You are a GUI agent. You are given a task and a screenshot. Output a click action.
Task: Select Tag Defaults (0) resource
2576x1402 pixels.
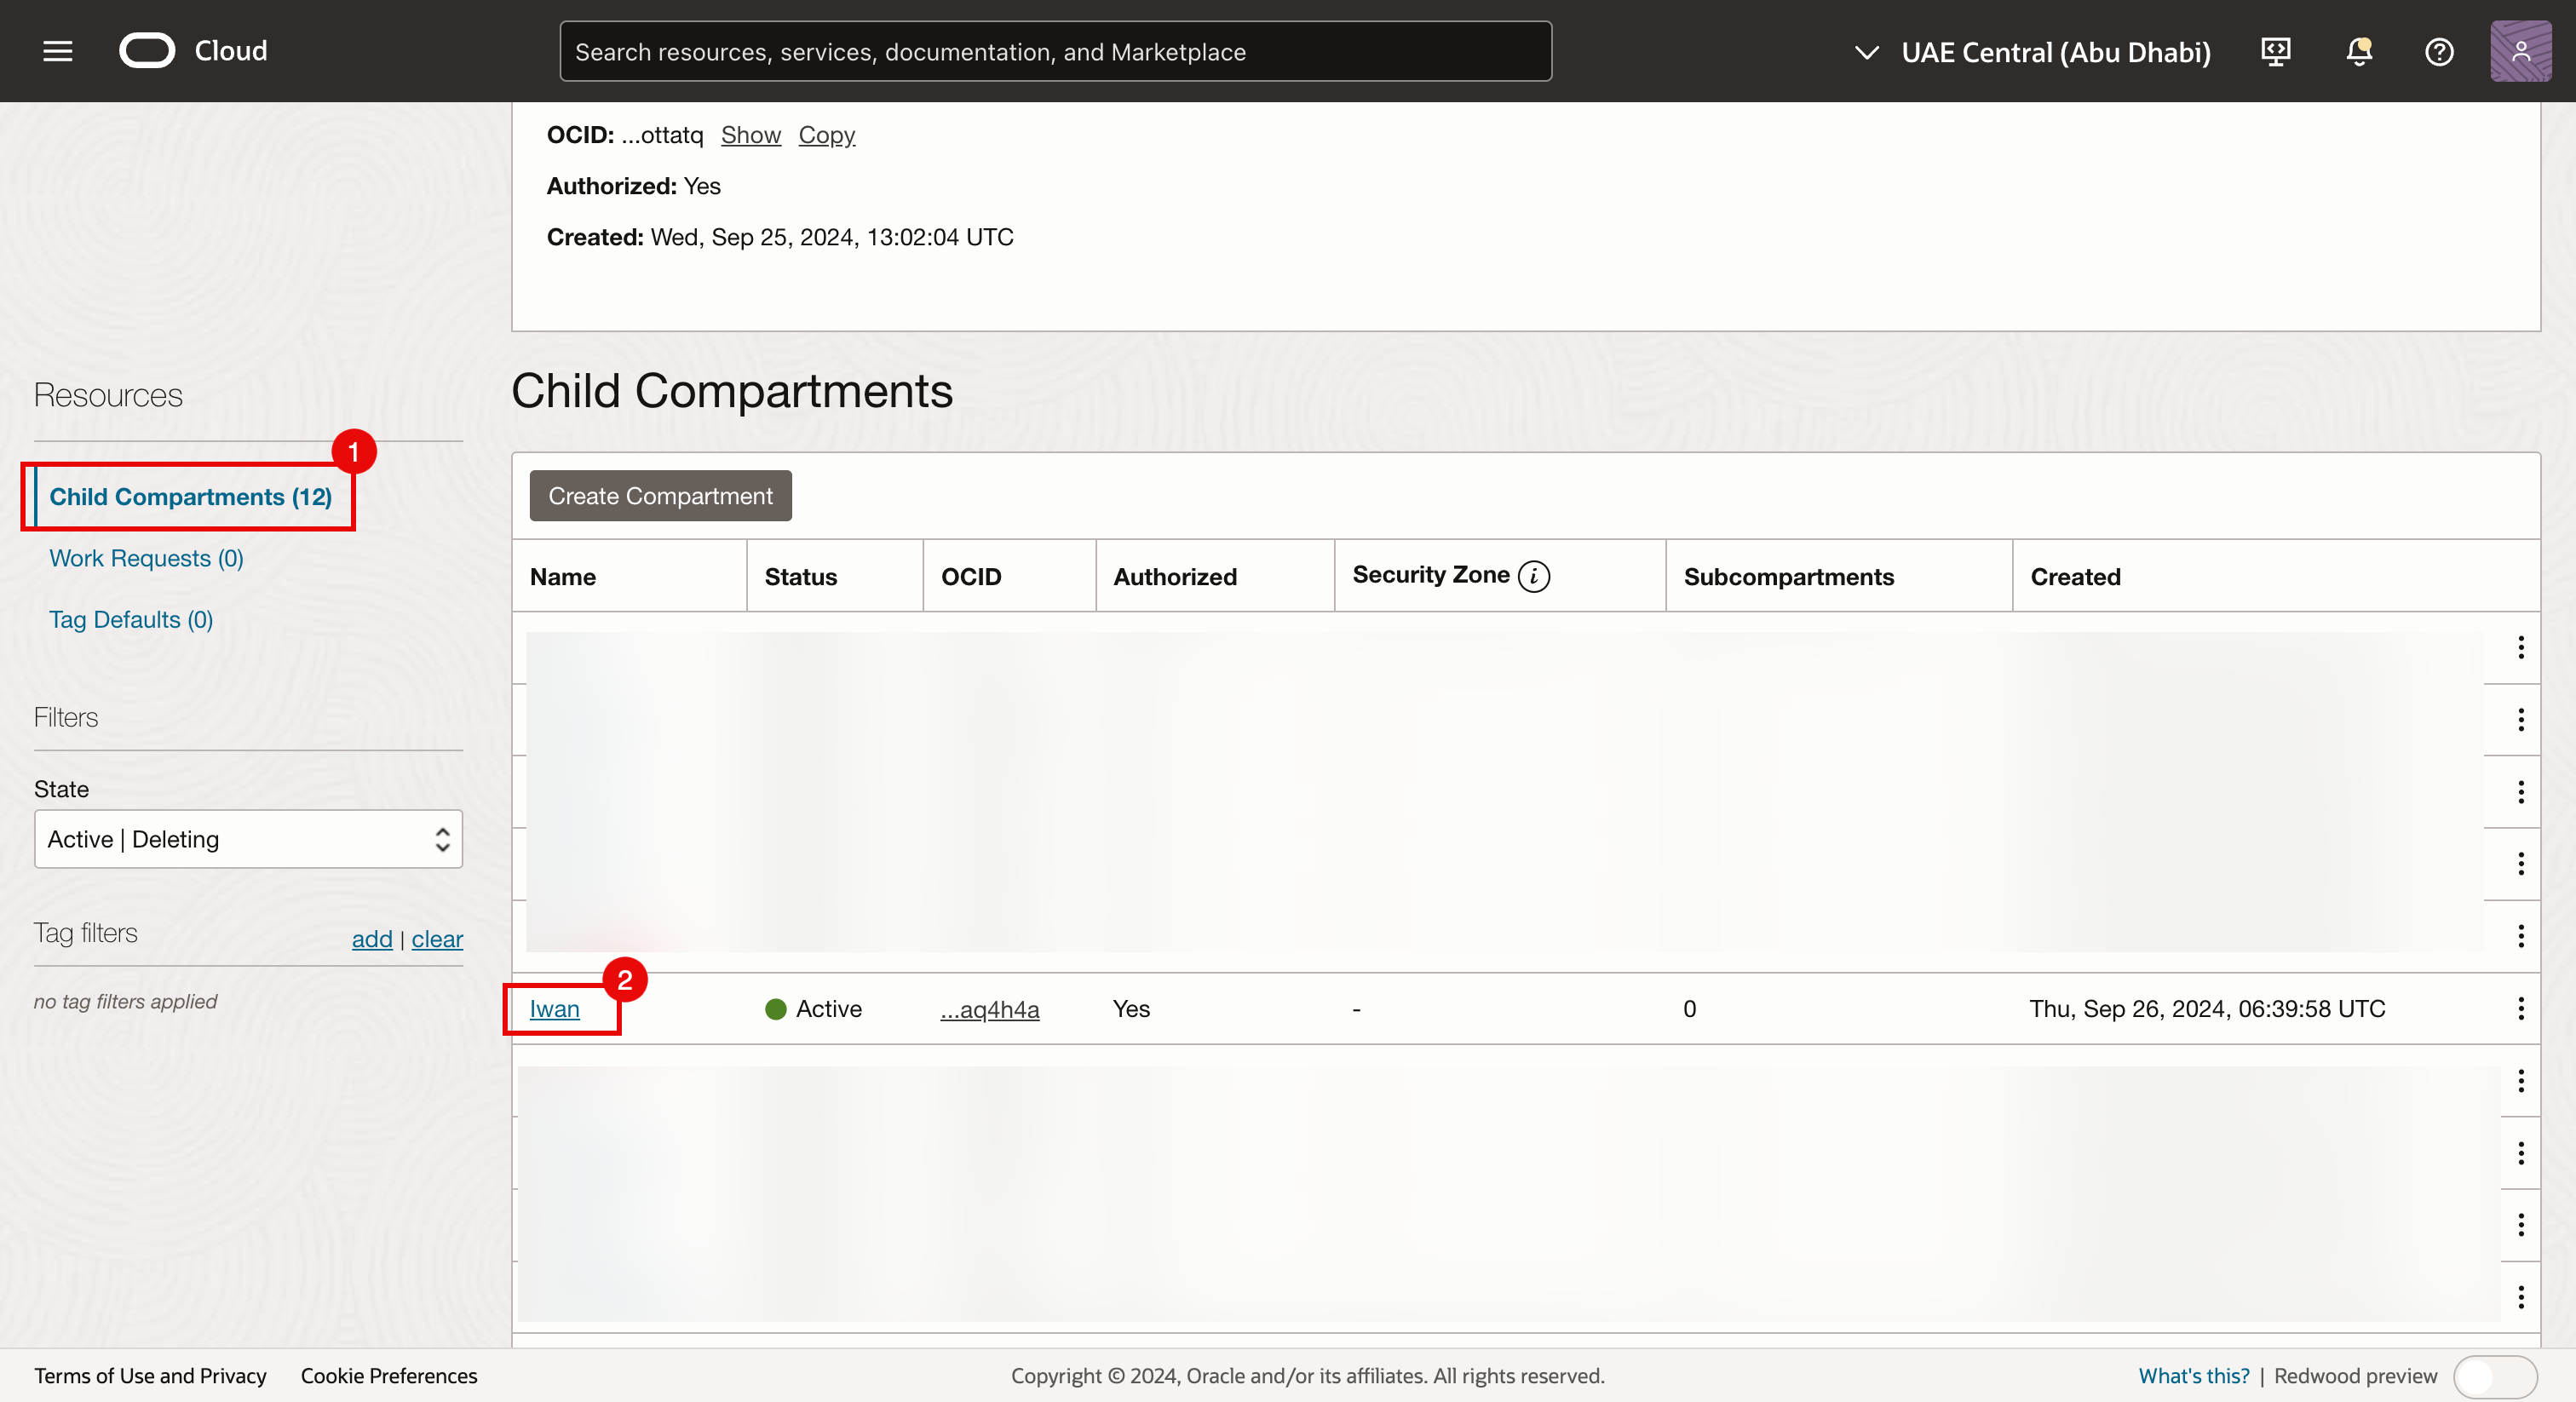[x=131, y=619]
